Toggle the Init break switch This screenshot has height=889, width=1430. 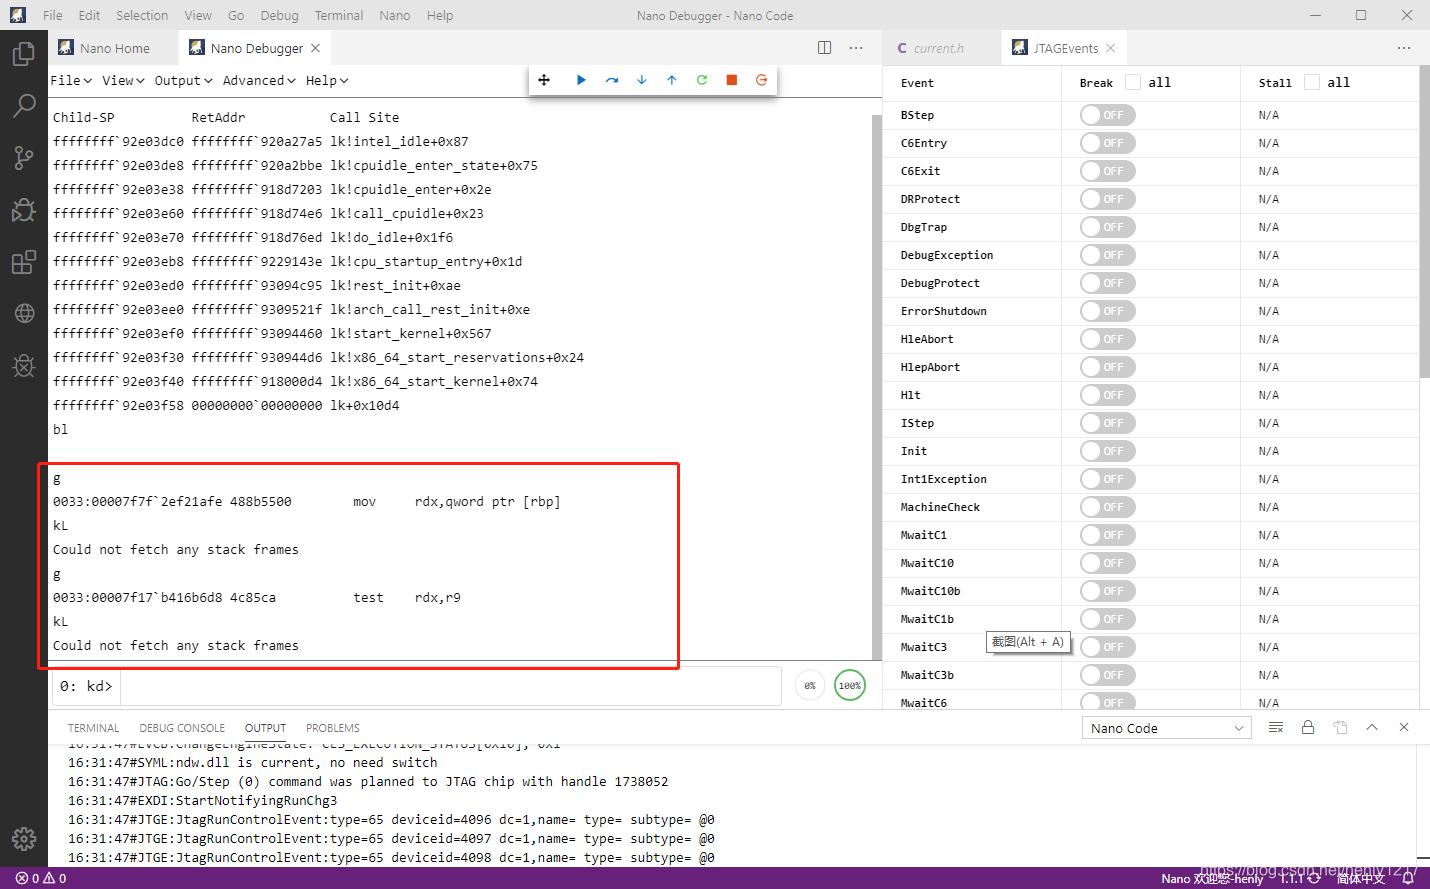[1107, 451]
